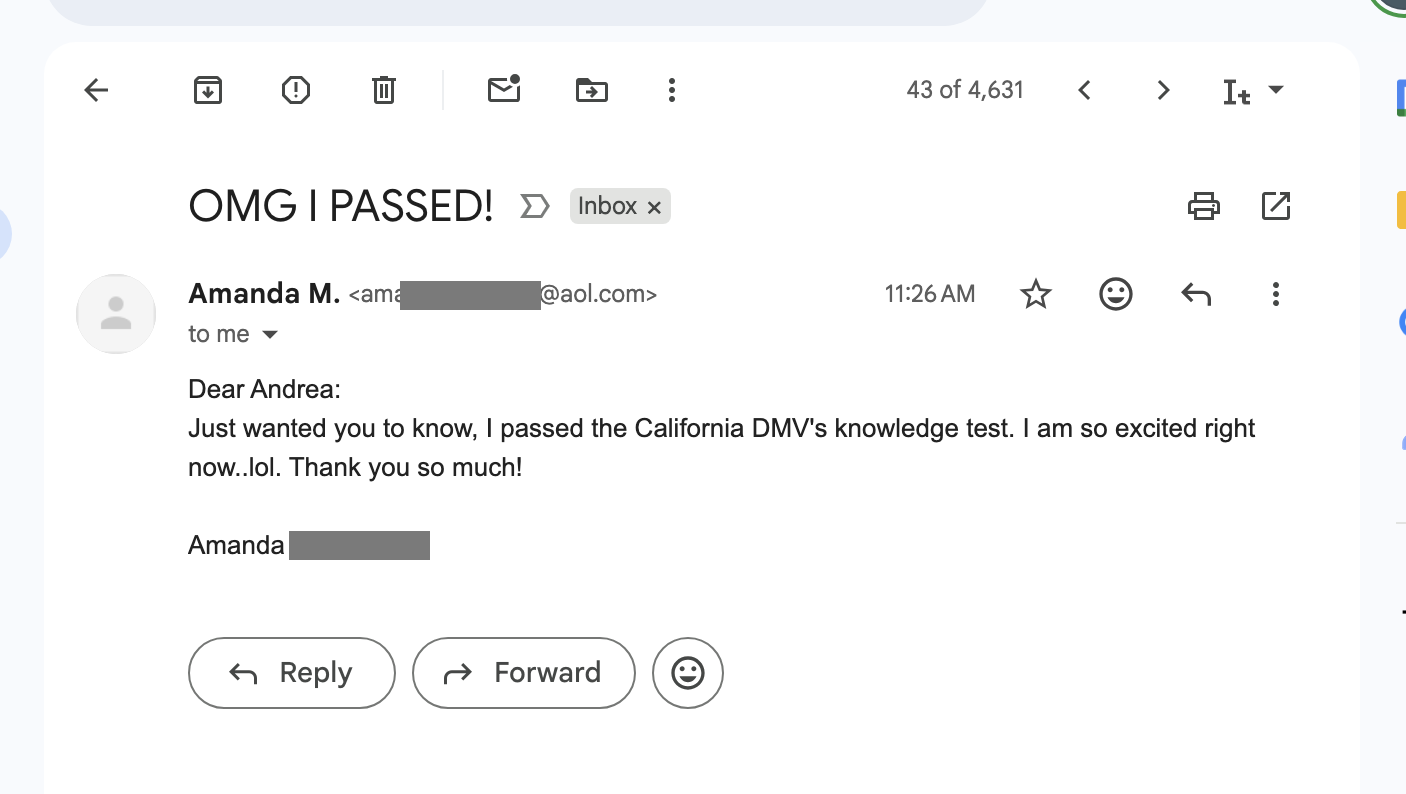The width and height of the screenshot is (1406, 794).
Task: Move the email to another folder
Action: (x=591, y=90)
